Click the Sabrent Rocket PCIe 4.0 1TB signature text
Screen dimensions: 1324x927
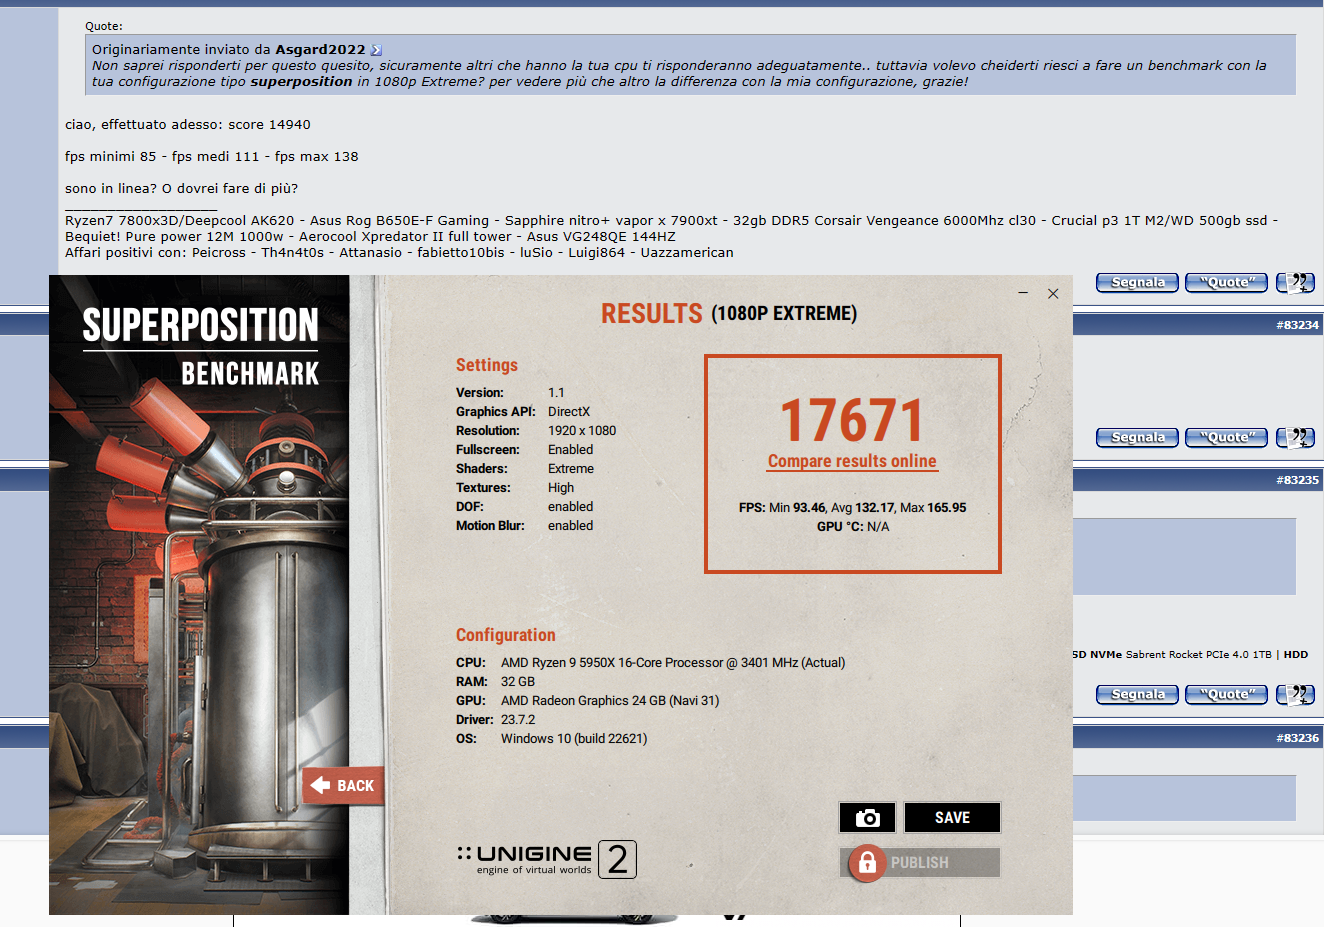click(1198, 655)
